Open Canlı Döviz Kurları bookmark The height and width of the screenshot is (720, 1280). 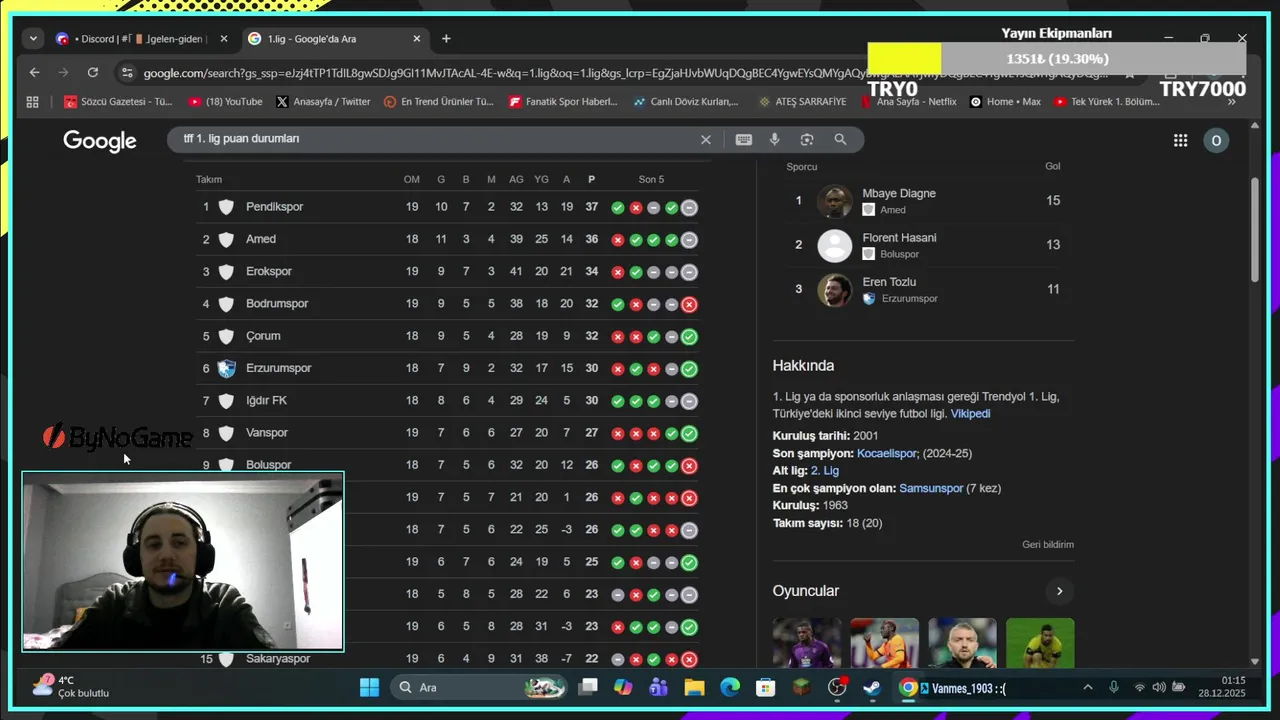click(x=686, y=102)
